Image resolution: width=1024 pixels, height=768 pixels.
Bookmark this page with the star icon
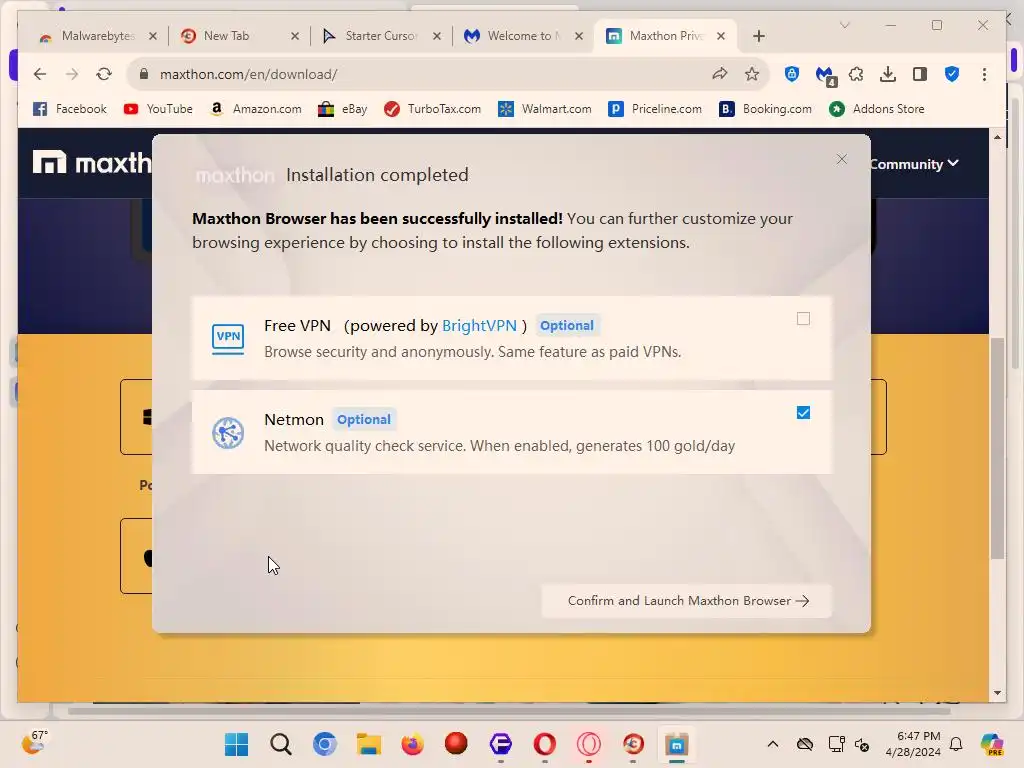(752, 74)
